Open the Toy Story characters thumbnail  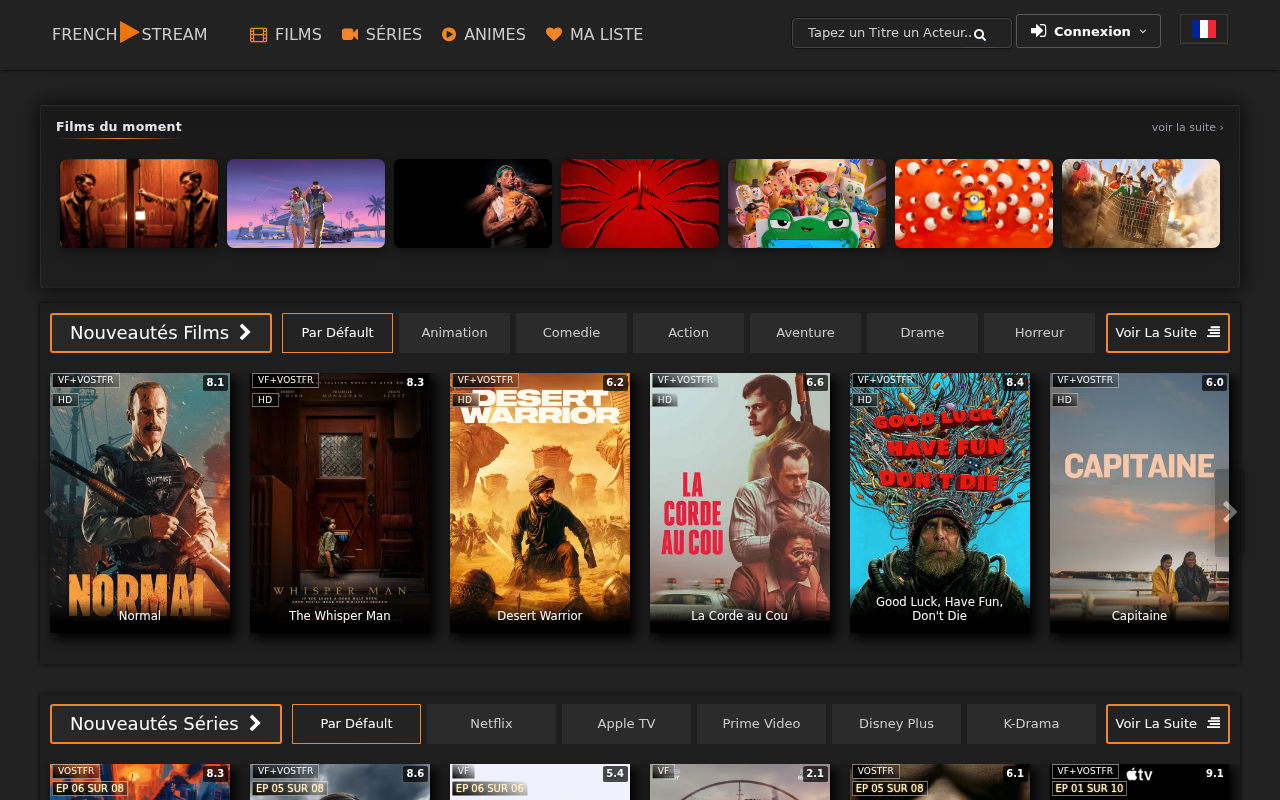click(x=807, y=203)
